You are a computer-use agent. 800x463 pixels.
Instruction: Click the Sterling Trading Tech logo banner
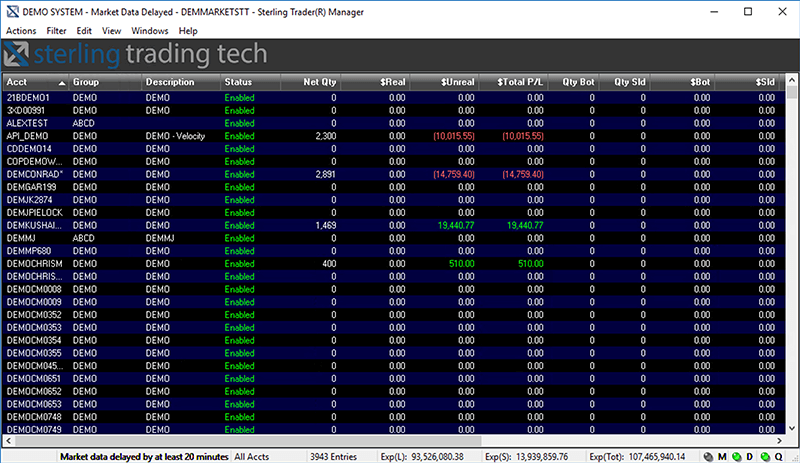pyautogui.click(x=136, y=54)
